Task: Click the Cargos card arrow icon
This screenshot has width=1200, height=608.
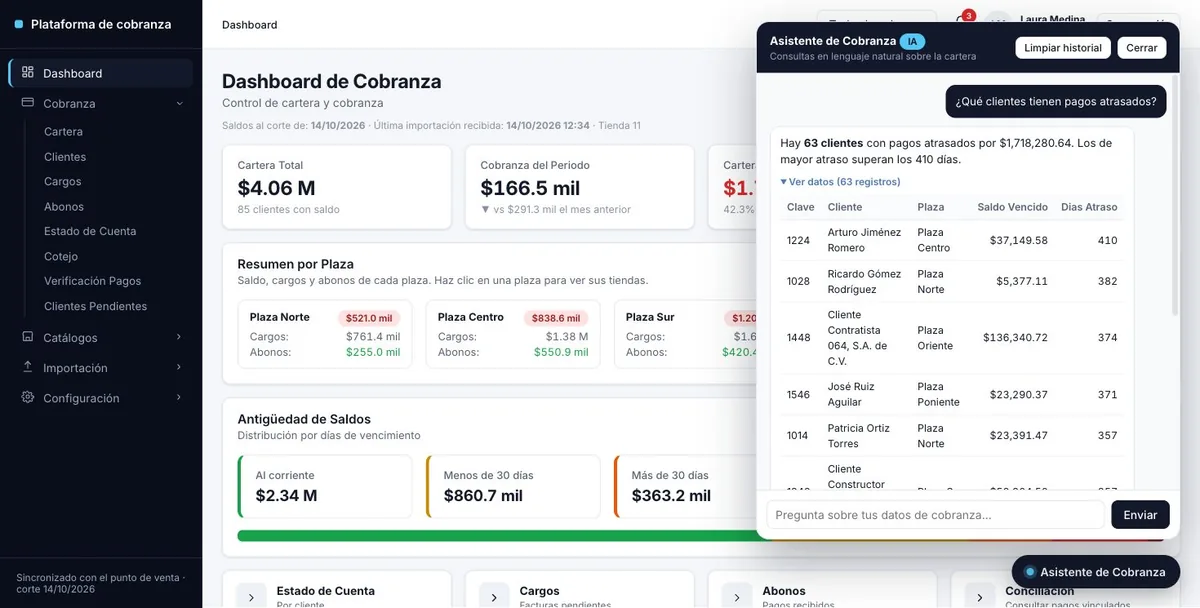Action: click(x=493, y=596)
